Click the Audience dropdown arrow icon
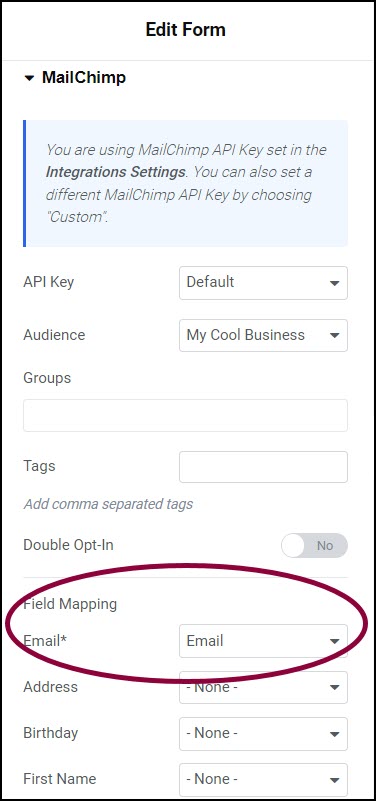 click(x=335, y=336)
